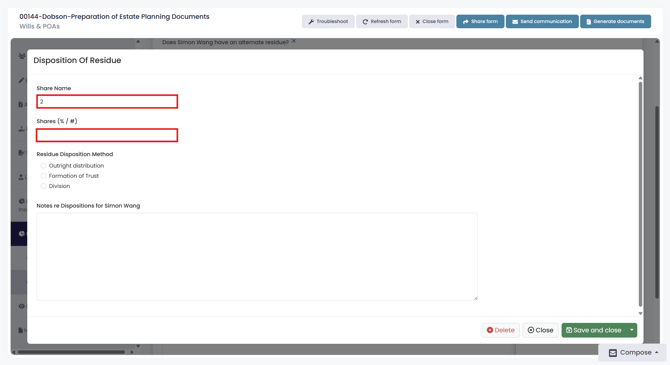Open Share form
670x365 pixels.
click(480, 21)
